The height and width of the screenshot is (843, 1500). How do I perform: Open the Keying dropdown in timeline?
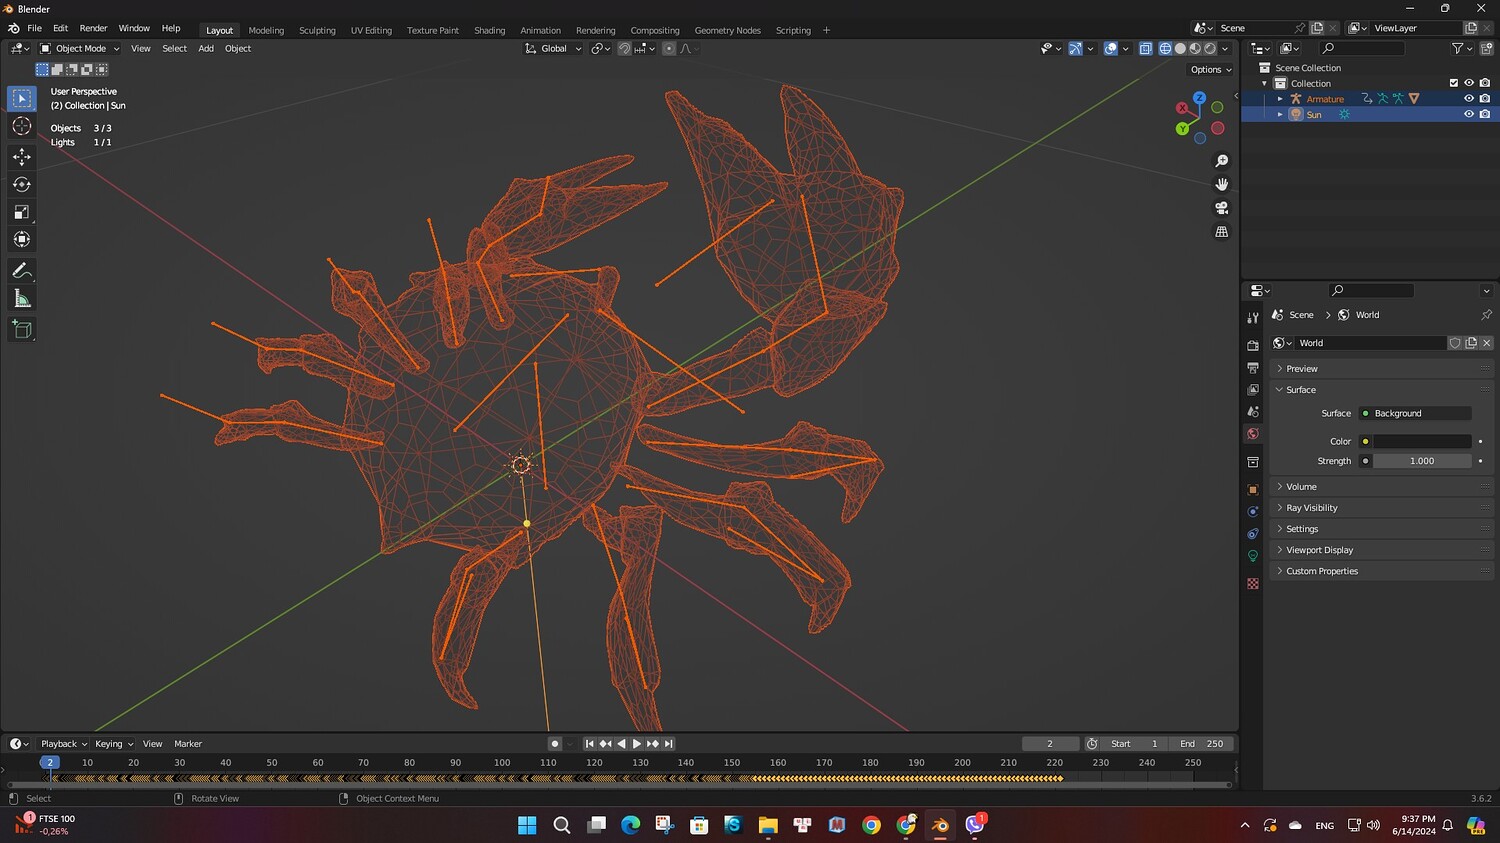click(x=114, y=744)
